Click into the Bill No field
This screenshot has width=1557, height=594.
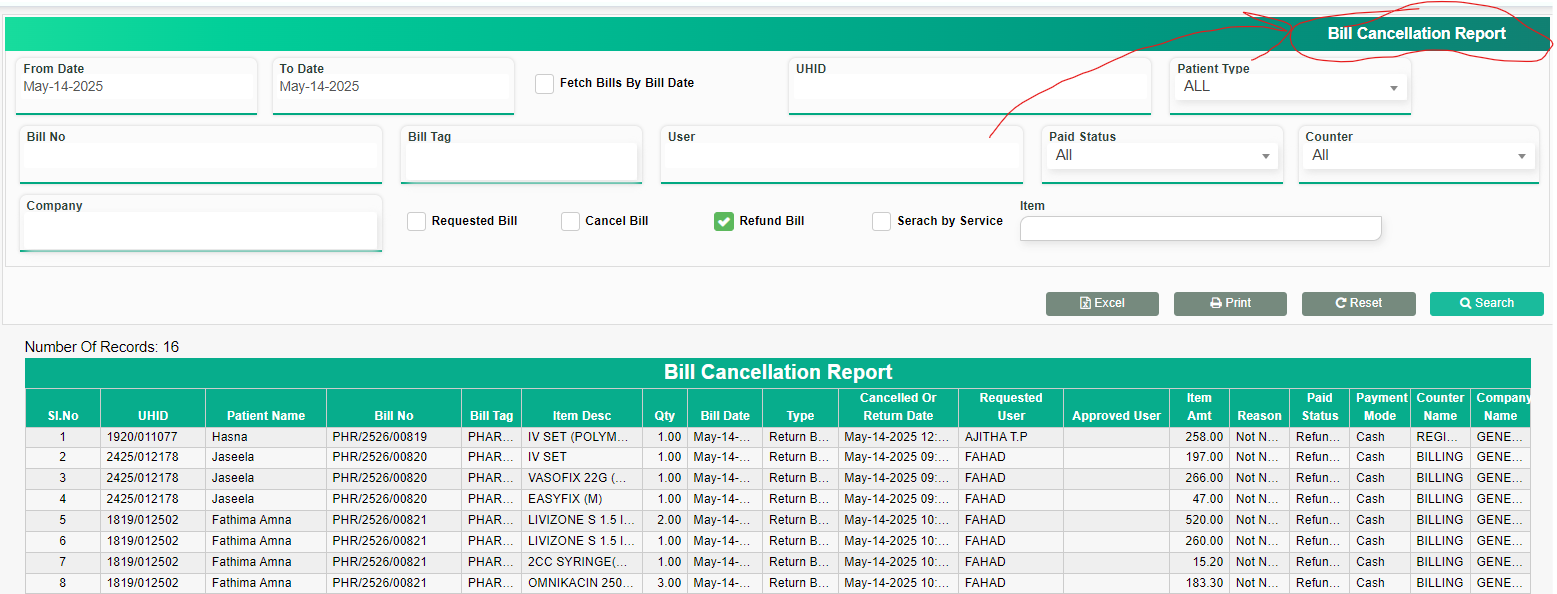[200, 161]
